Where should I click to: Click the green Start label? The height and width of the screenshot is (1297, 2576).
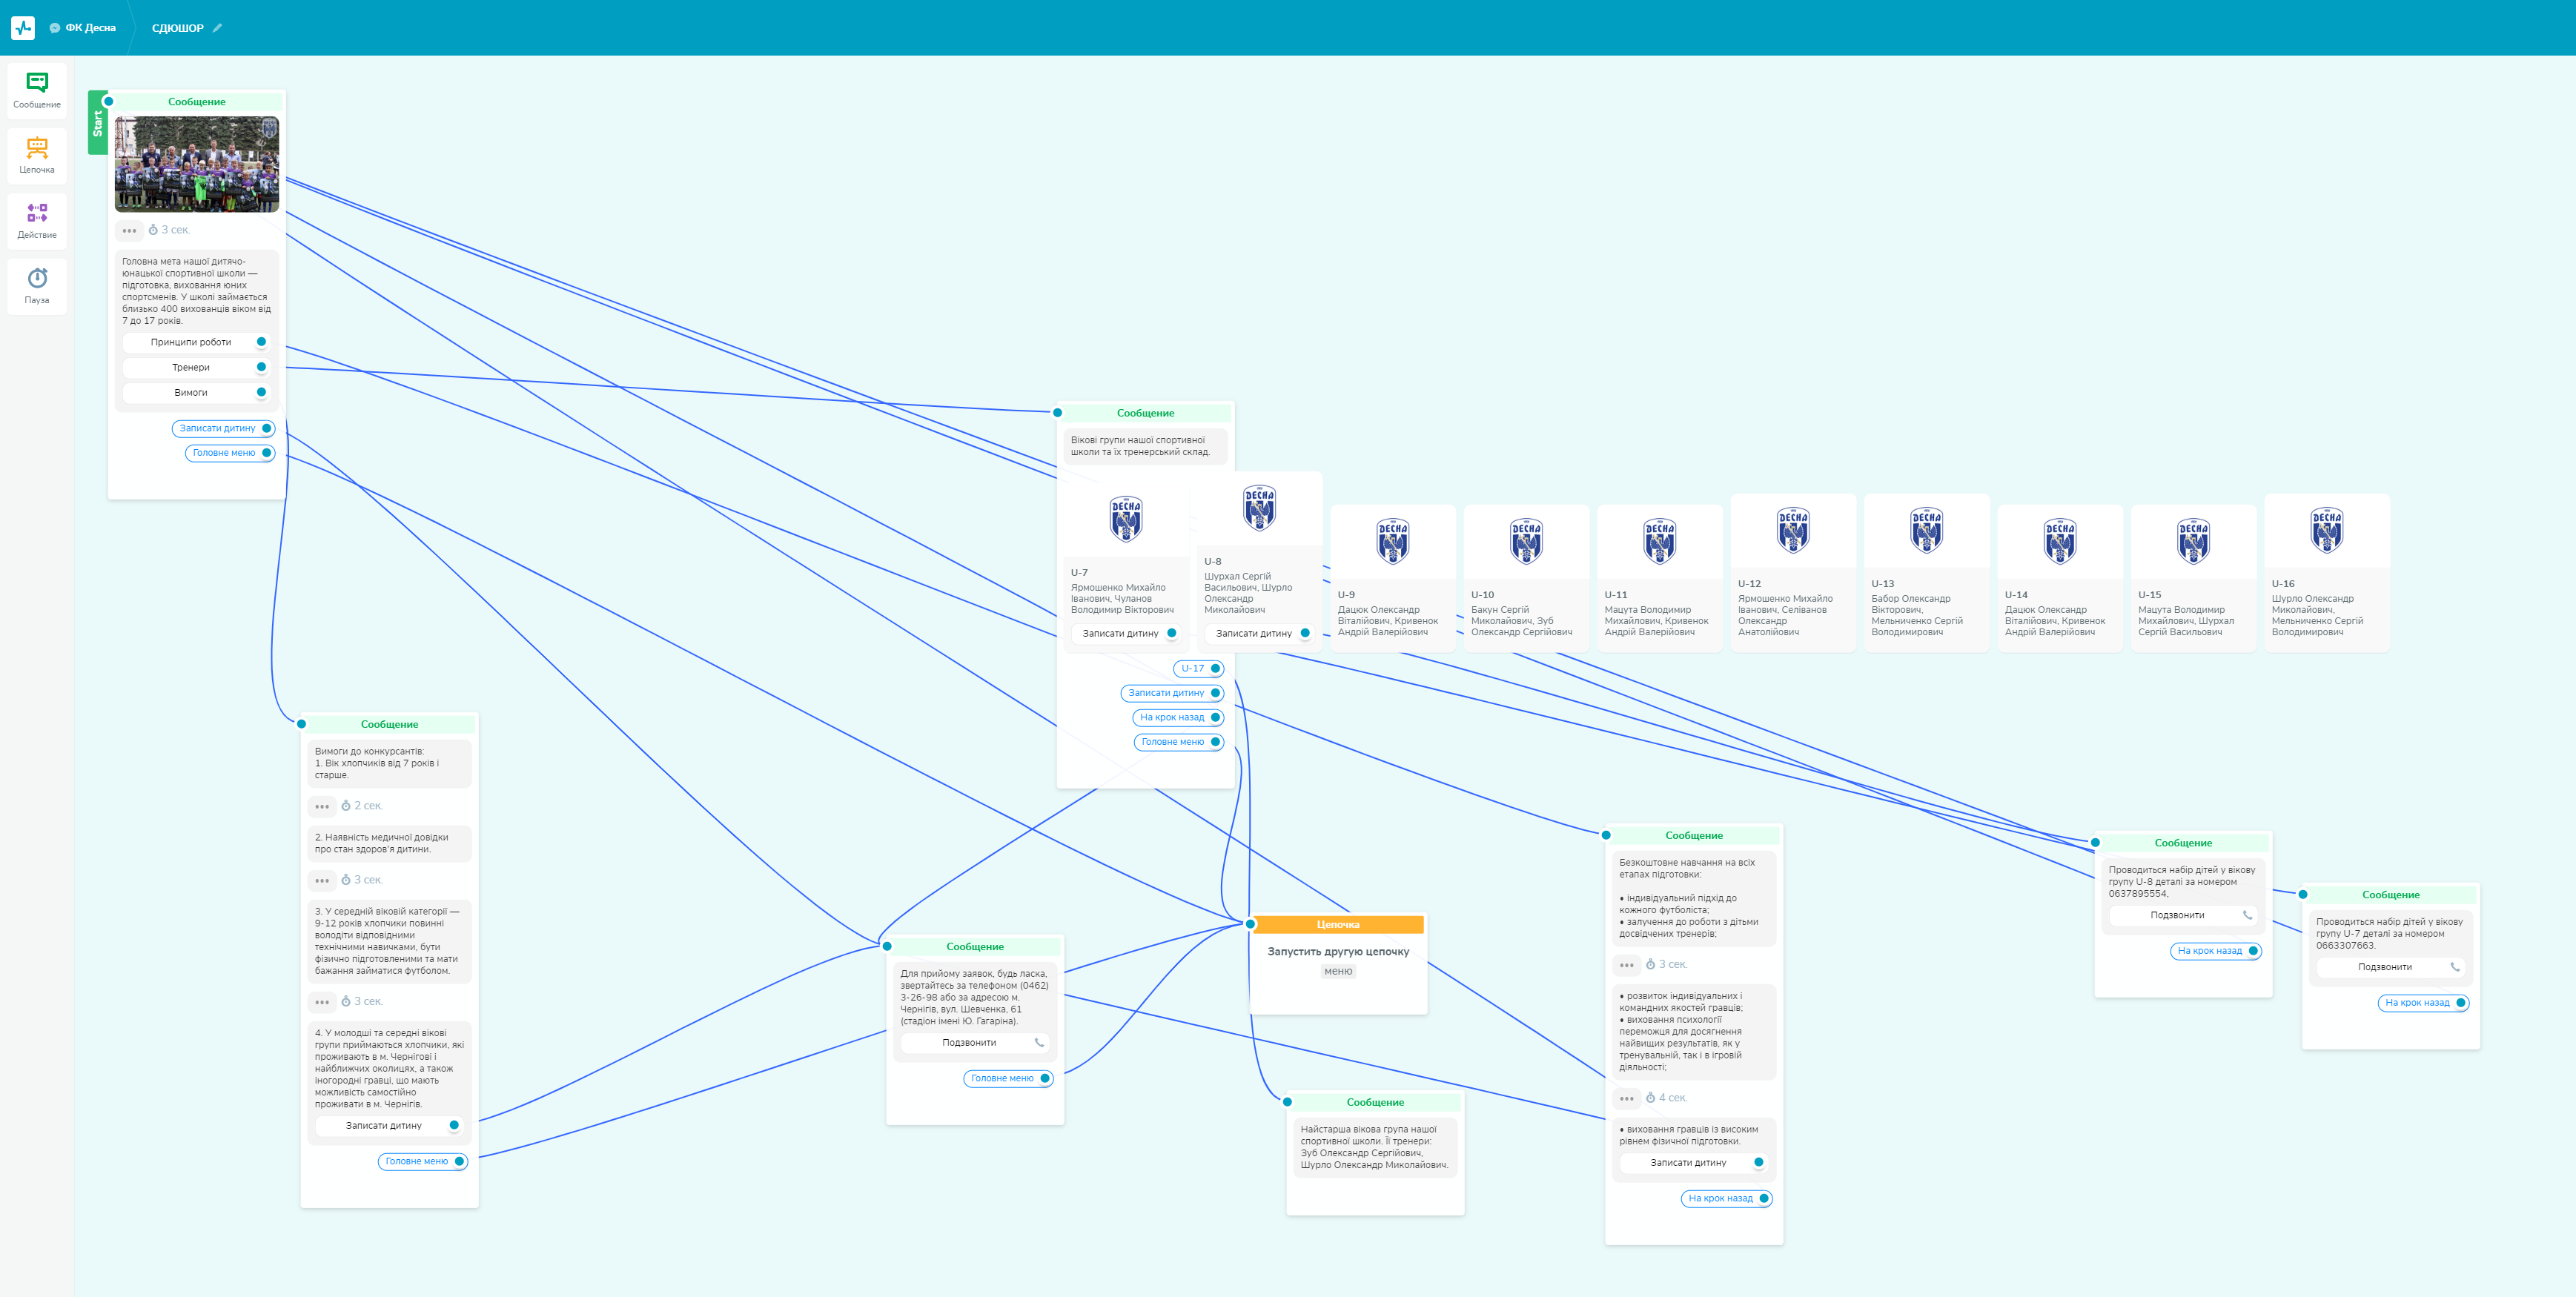pyautogui.click(x=98, y=122)
